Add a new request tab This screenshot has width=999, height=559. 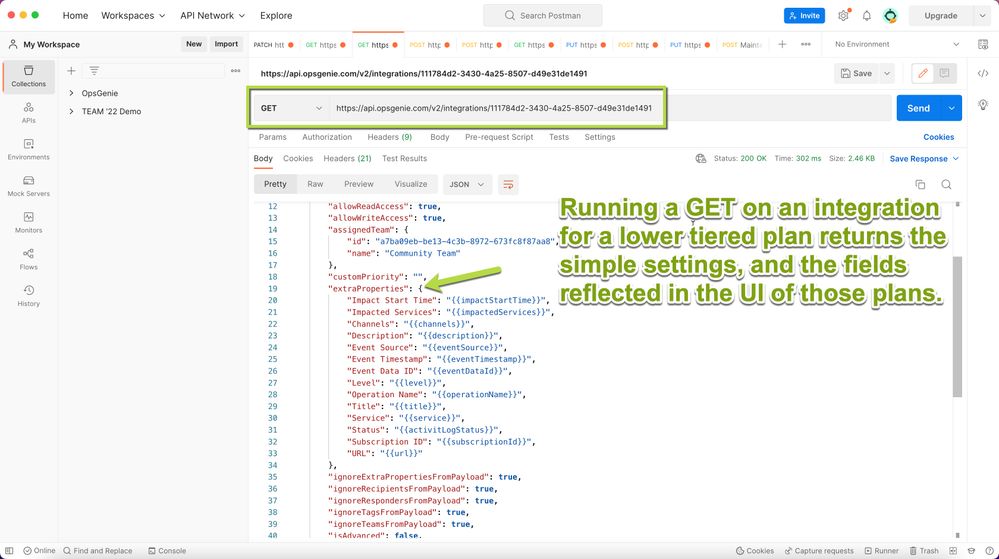coord(782,44)
